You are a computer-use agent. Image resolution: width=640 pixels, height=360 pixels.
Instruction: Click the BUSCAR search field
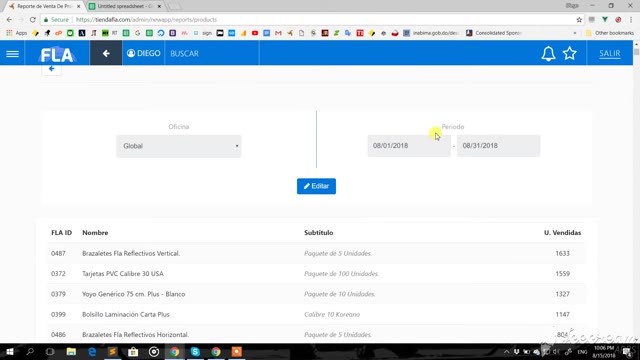point(212,53)
